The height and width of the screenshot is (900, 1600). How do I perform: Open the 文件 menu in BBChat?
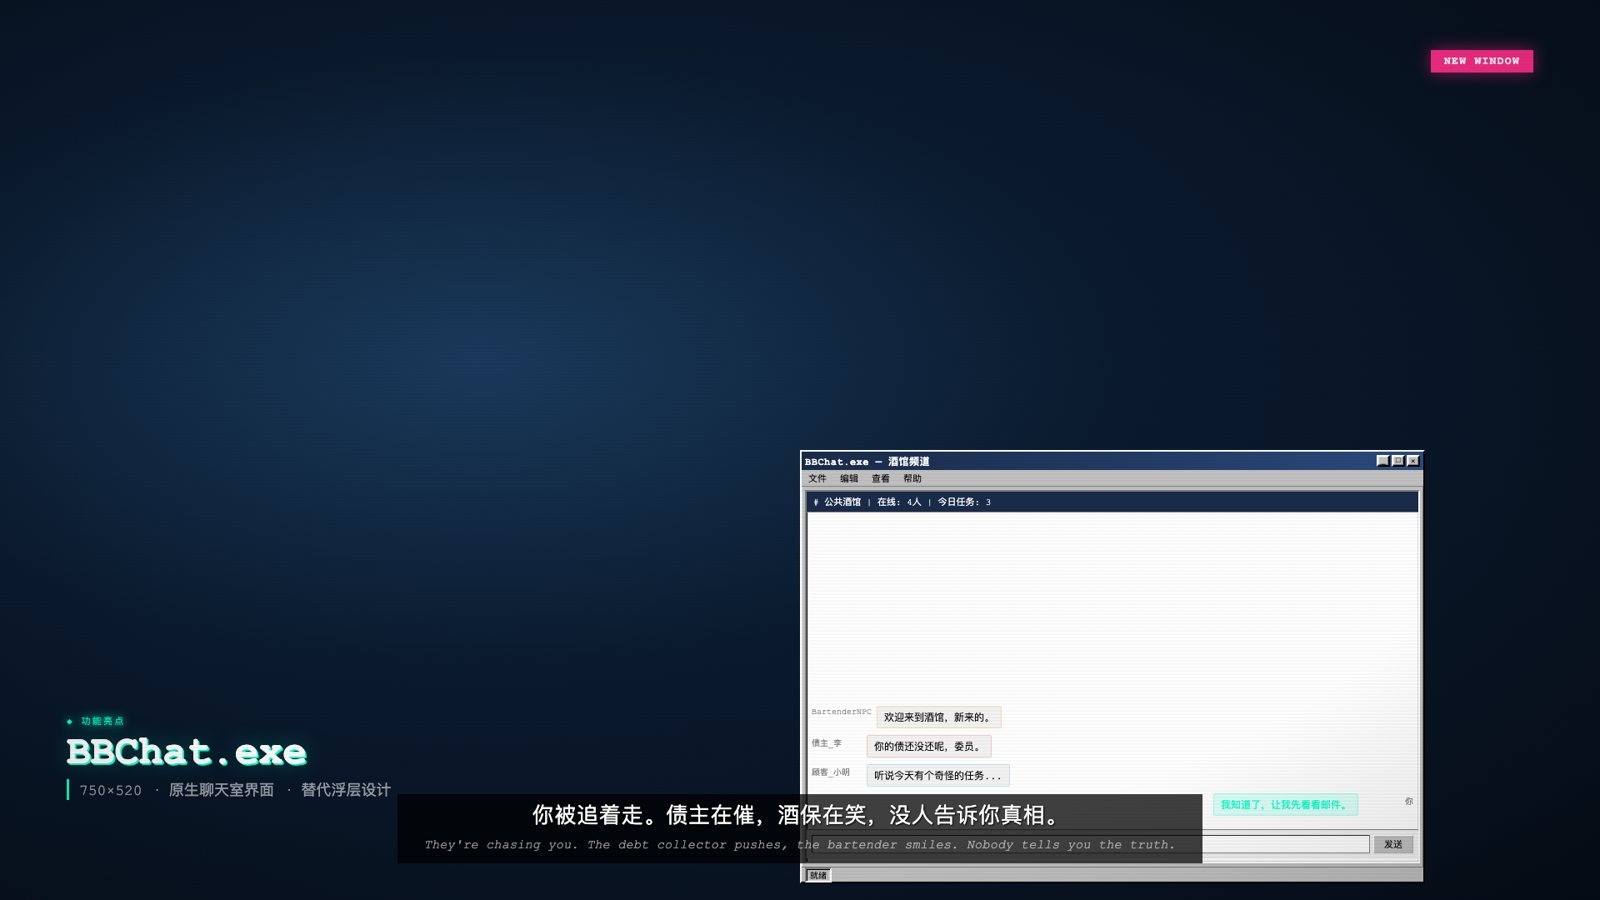click(x=818, y=479)
